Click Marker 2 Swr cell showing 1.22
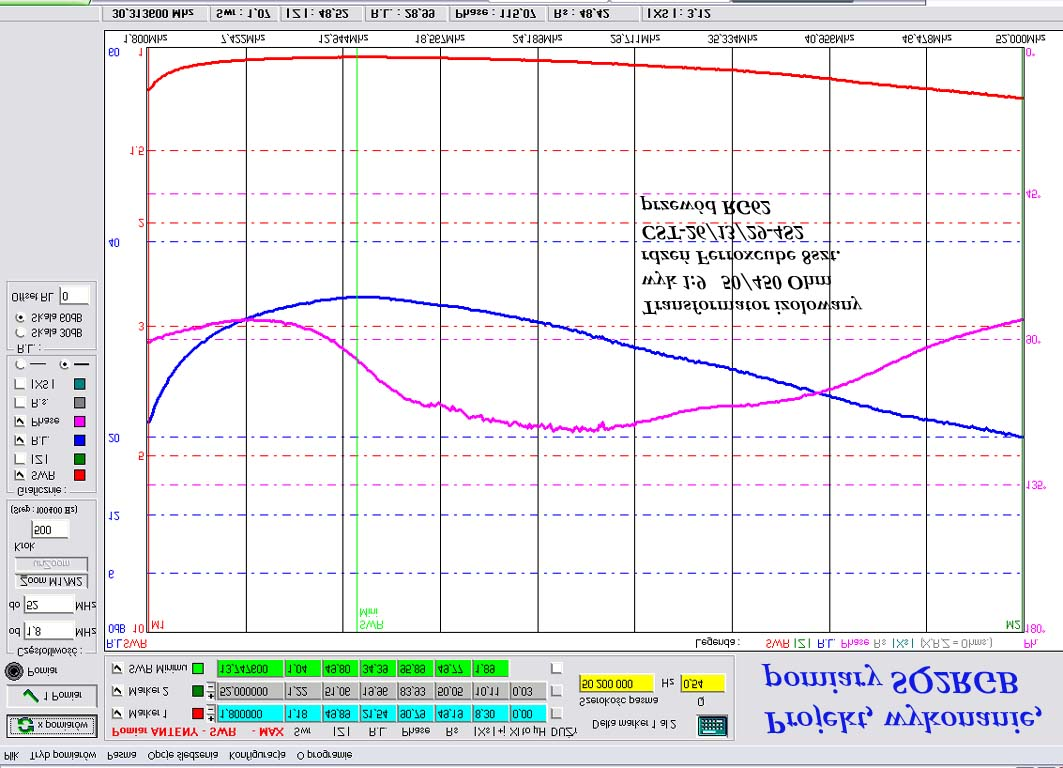 302,691
